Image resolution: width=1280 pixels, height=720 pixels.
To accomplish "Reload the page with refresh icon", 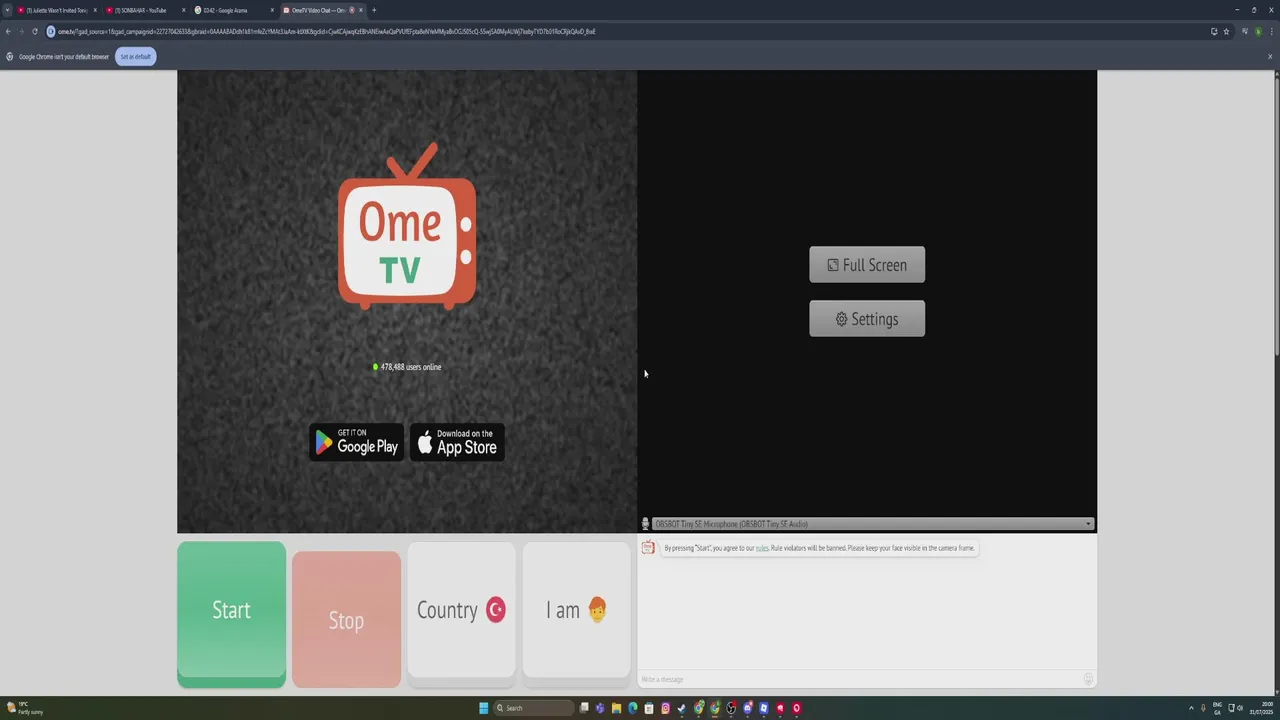I will click(35, 31).
